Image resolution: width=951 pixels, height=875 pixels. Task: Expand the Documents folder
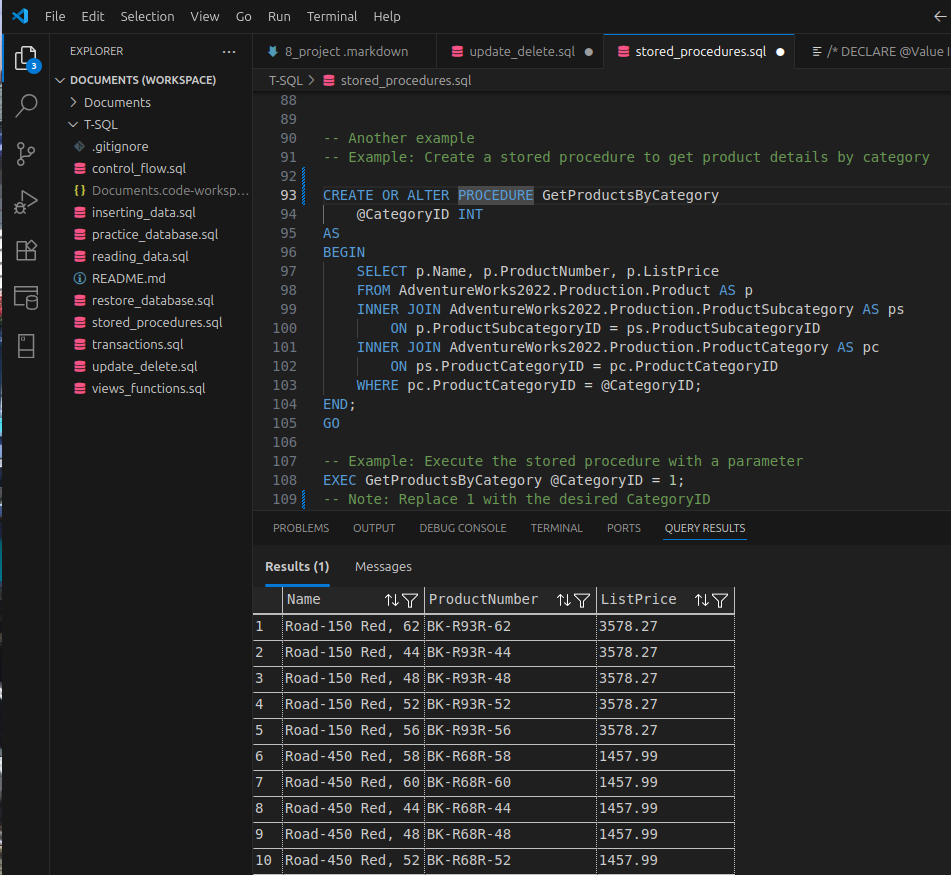pos(117,102)
